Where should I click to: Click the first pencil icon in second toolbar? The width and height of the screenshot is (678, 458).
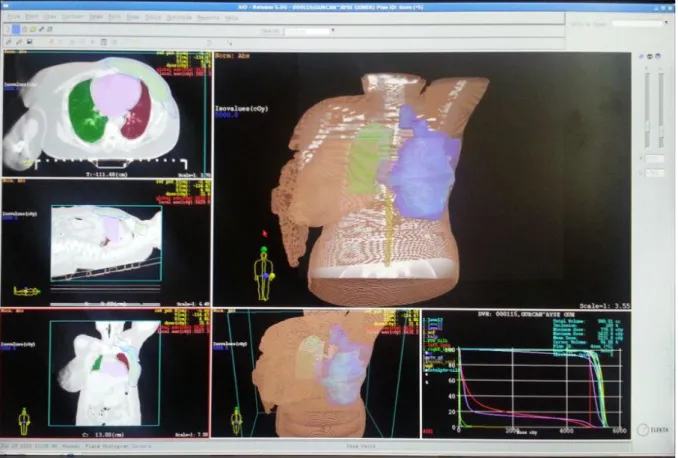click(9, 42)
